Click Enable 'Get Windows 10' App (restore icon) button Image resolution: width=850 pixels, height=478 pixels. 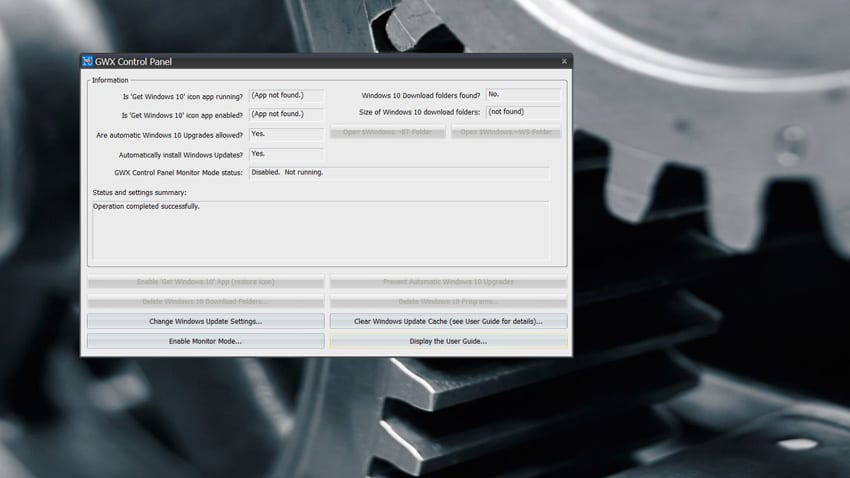click(x=205, y=282)
